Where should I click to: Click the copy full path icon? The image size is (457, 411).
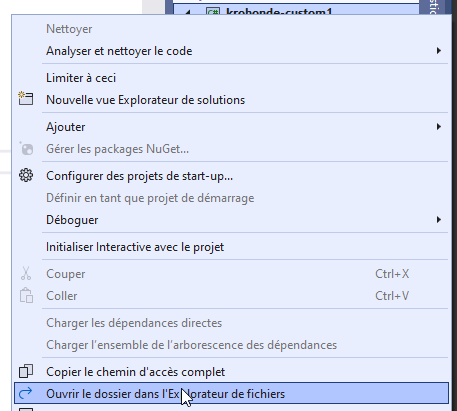[x=26, y=371]
